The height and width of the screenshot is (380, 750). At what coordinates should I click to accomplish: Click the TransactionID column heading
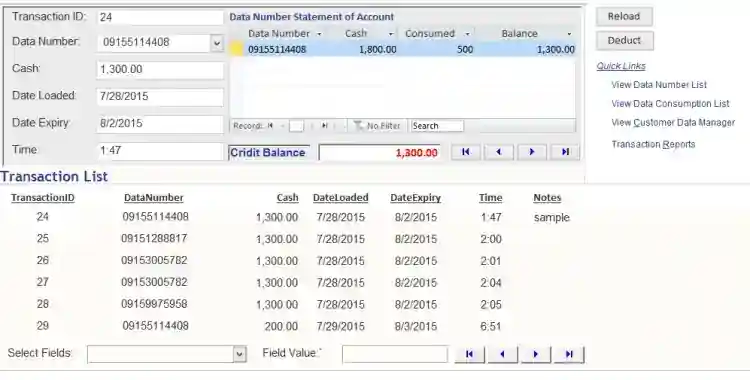43,198
